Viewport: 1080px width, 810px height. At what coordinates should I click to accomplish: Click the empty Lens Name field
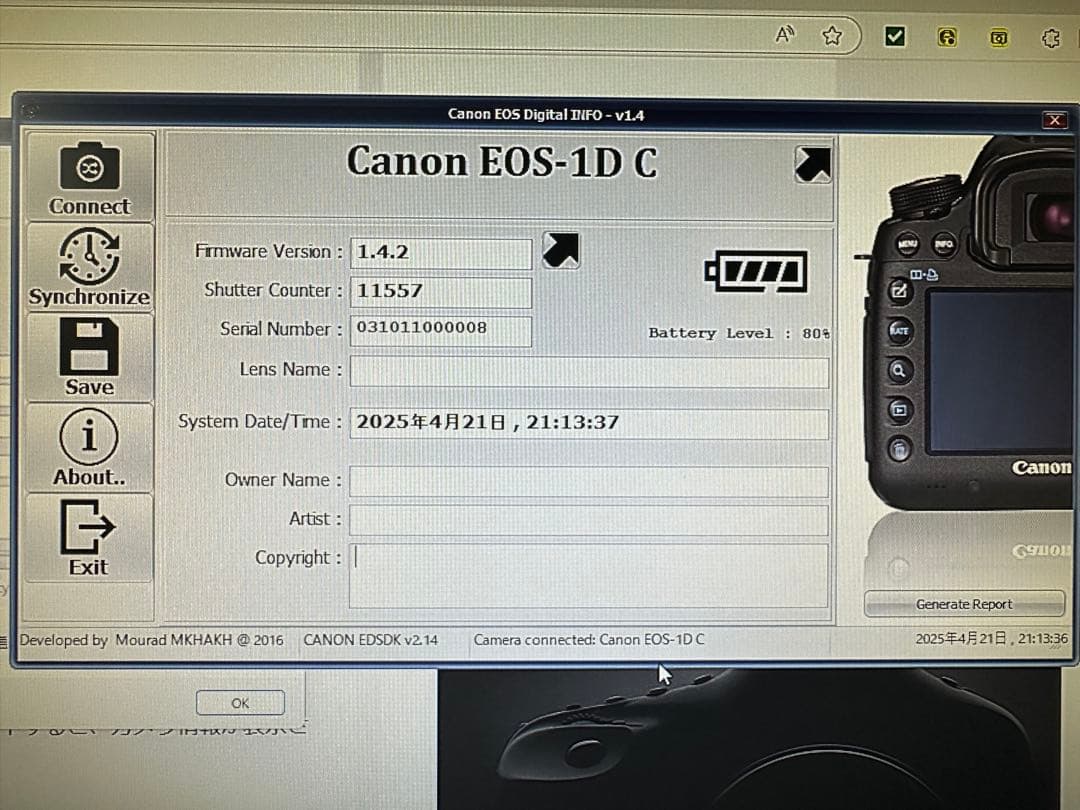(590, 371)
